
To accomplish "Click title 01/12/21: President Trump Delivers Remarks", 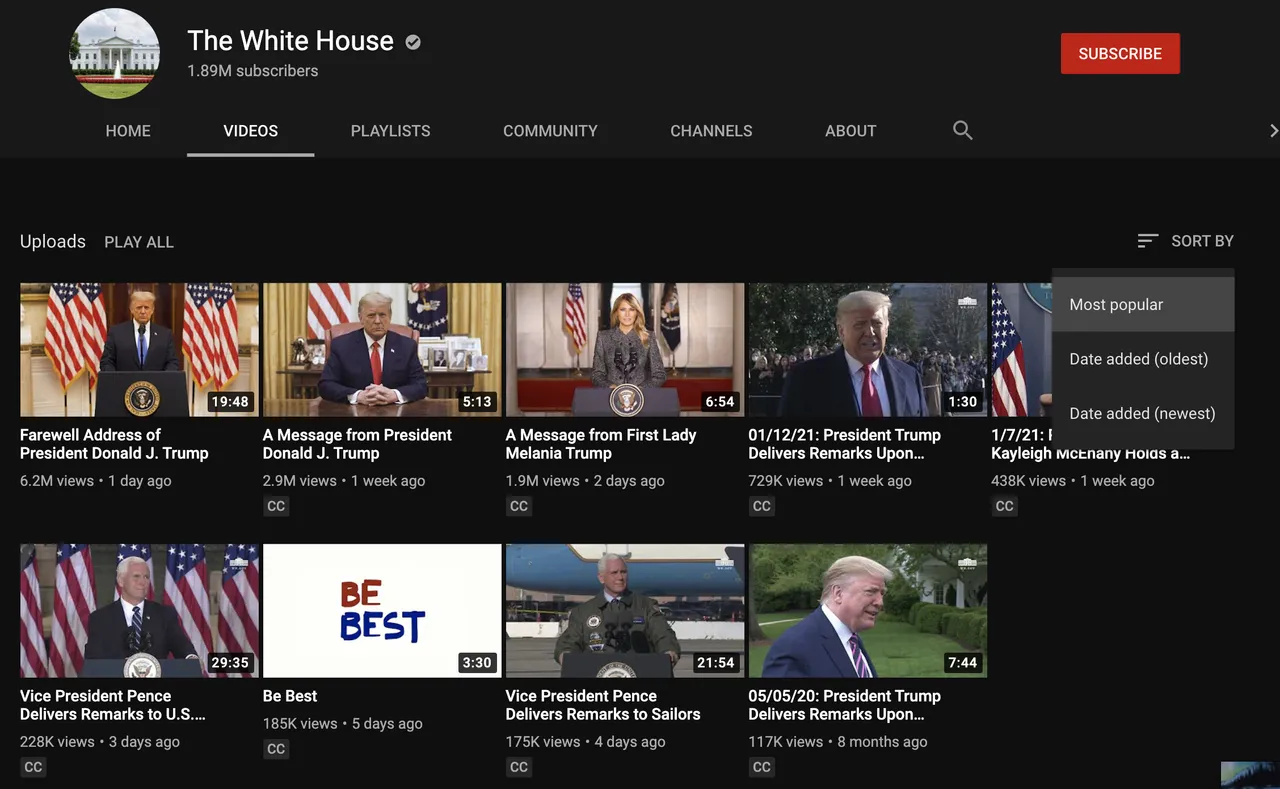I will [845, 444].
